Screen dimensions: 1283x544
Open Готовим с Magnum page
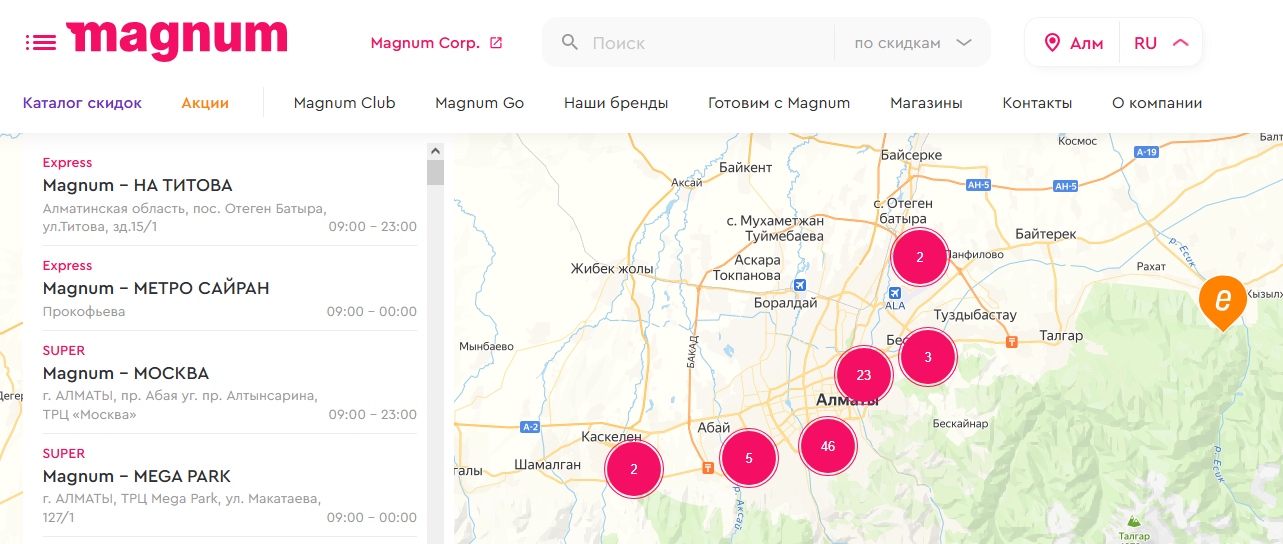pos(779,103)
